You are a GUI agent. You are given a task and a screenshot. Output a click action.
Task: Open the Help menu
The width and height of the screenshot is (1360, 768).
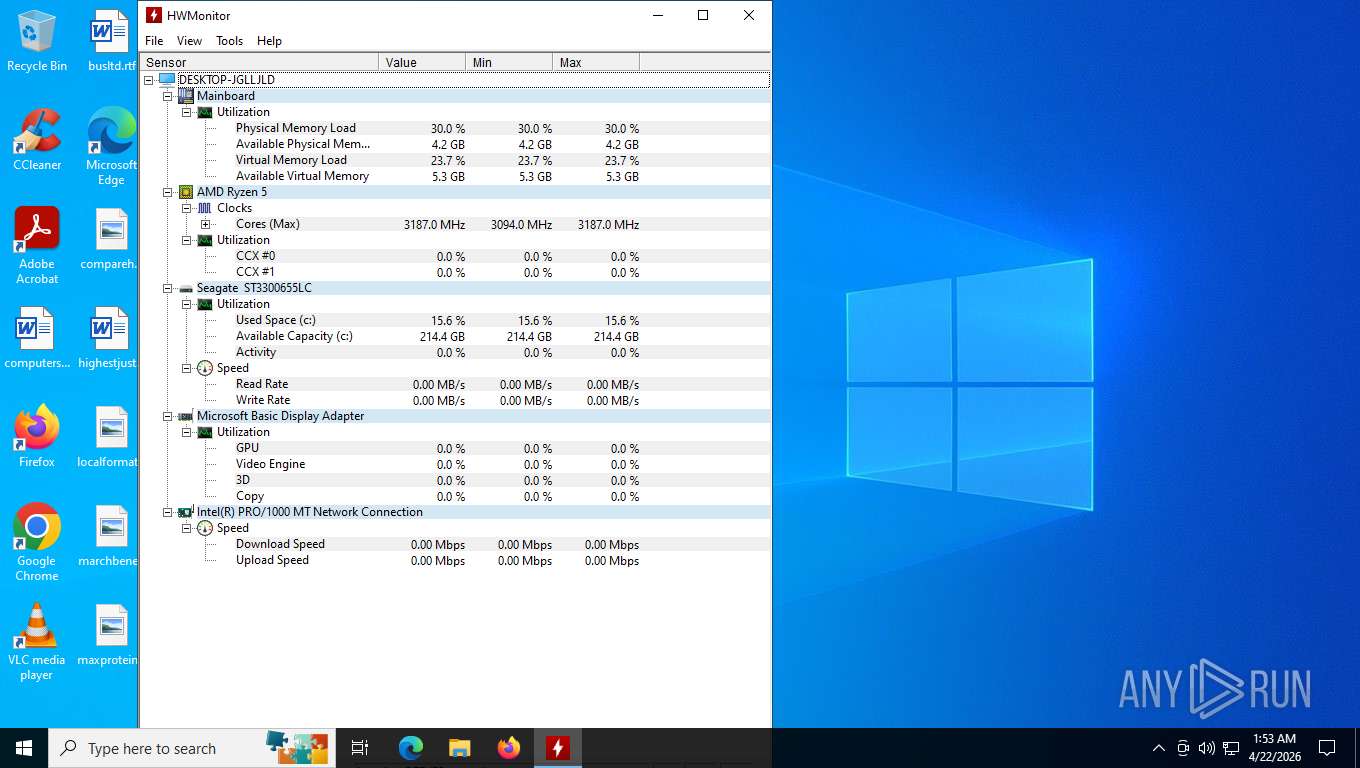[269, 41]
